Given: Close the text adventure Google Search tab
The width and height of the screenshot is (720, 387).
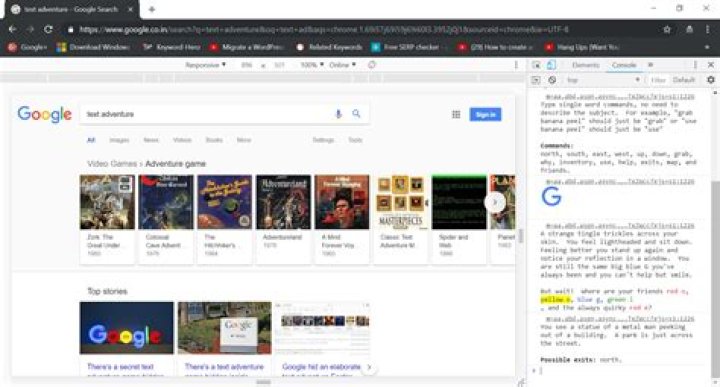Looking at the screenshot, I should pos(130,9).
